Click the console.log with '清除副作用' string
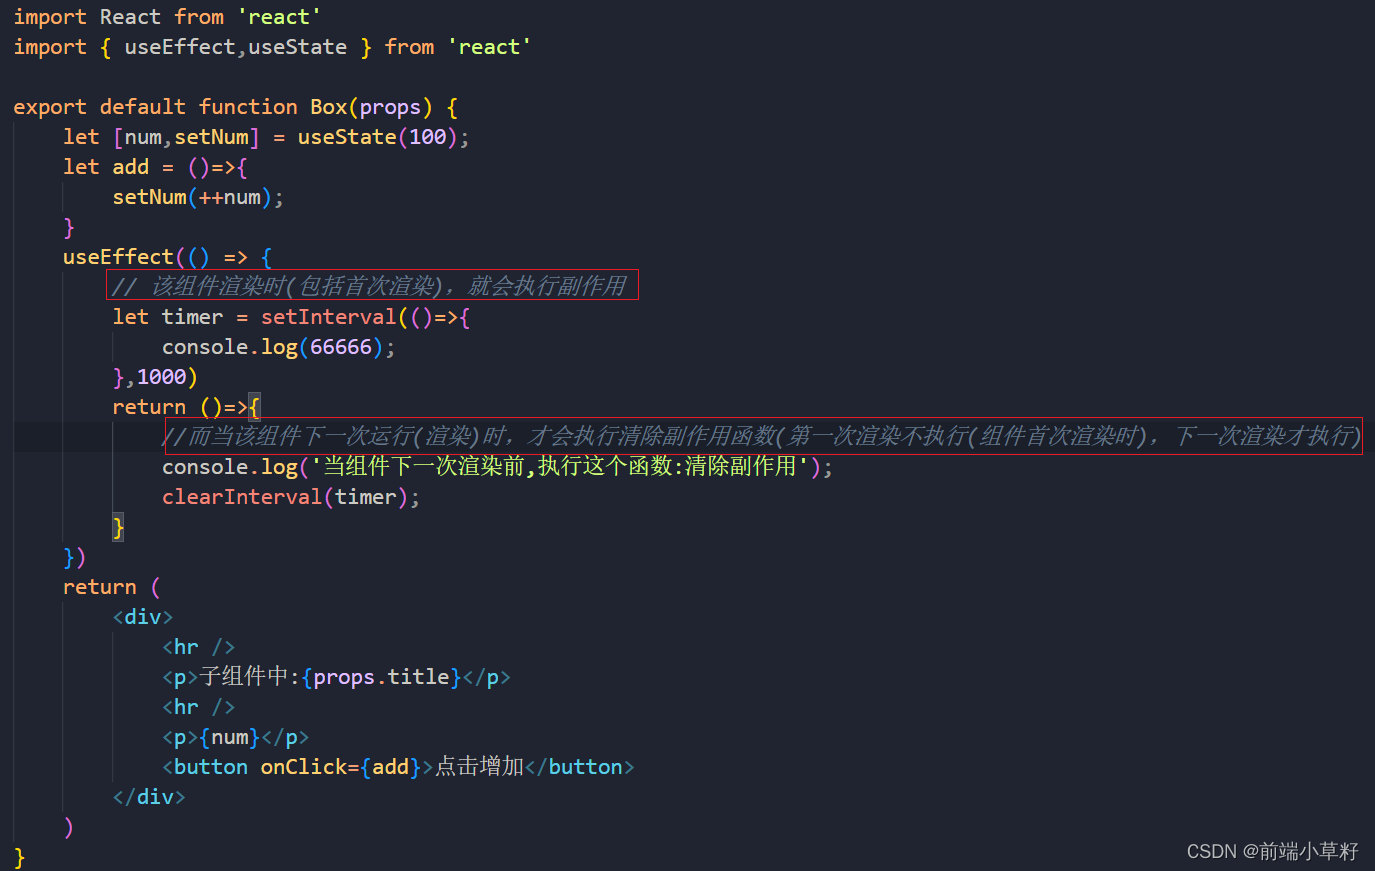 click(497, 467)
